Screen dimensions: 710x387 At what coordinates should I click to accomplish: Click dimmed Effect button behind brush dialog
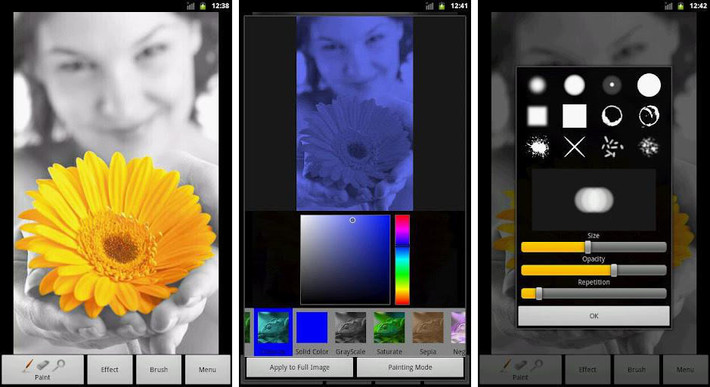587,370
